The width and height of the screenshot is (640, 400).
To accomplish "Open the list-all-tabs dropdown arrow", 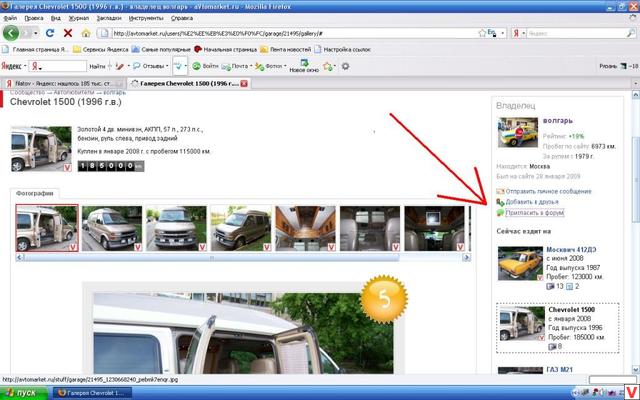I will tap(636, 83).
